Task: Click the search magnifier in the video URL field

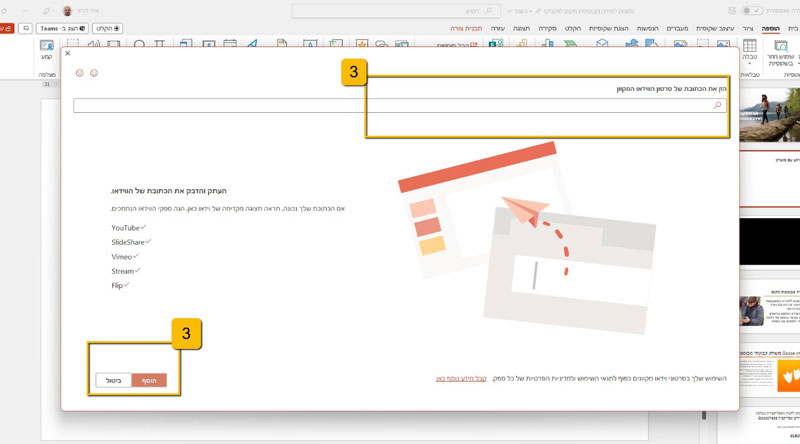Action: tap(717, 105)
